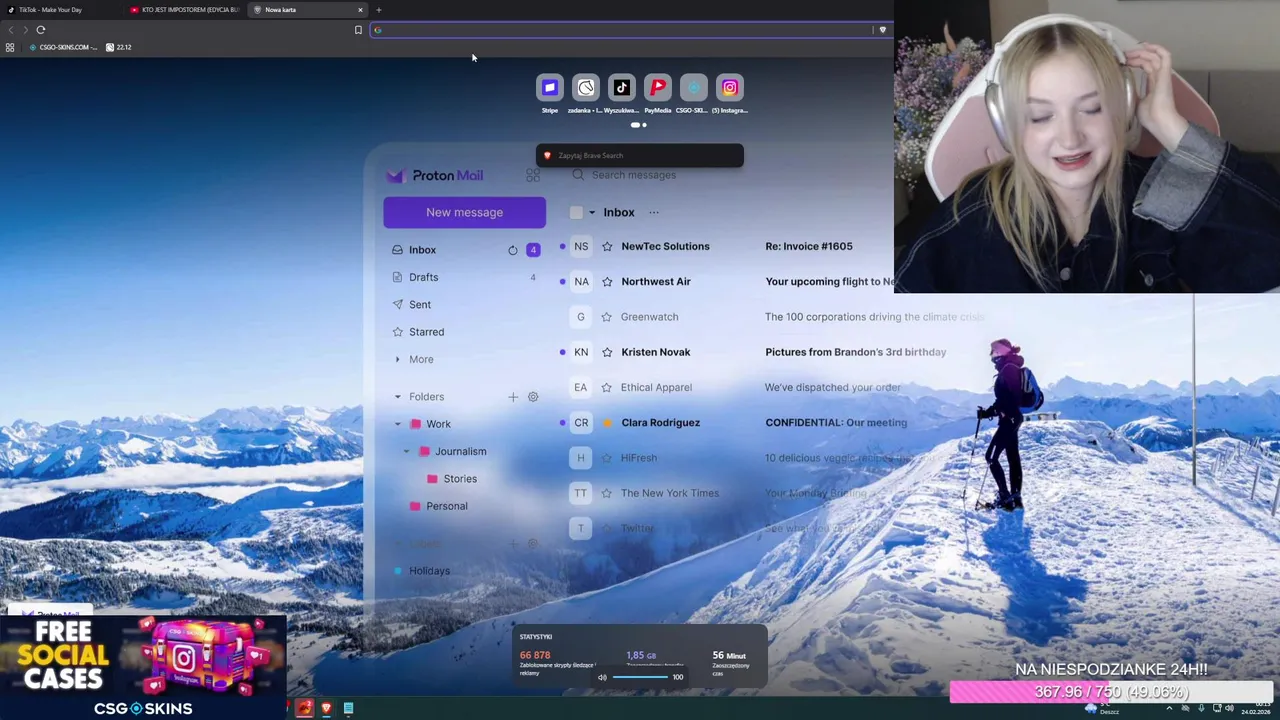The width and height of the screenshot is (1280, 720).
Task: Open the apps grid in bookmarks bar
Action: tap(10, 47)
